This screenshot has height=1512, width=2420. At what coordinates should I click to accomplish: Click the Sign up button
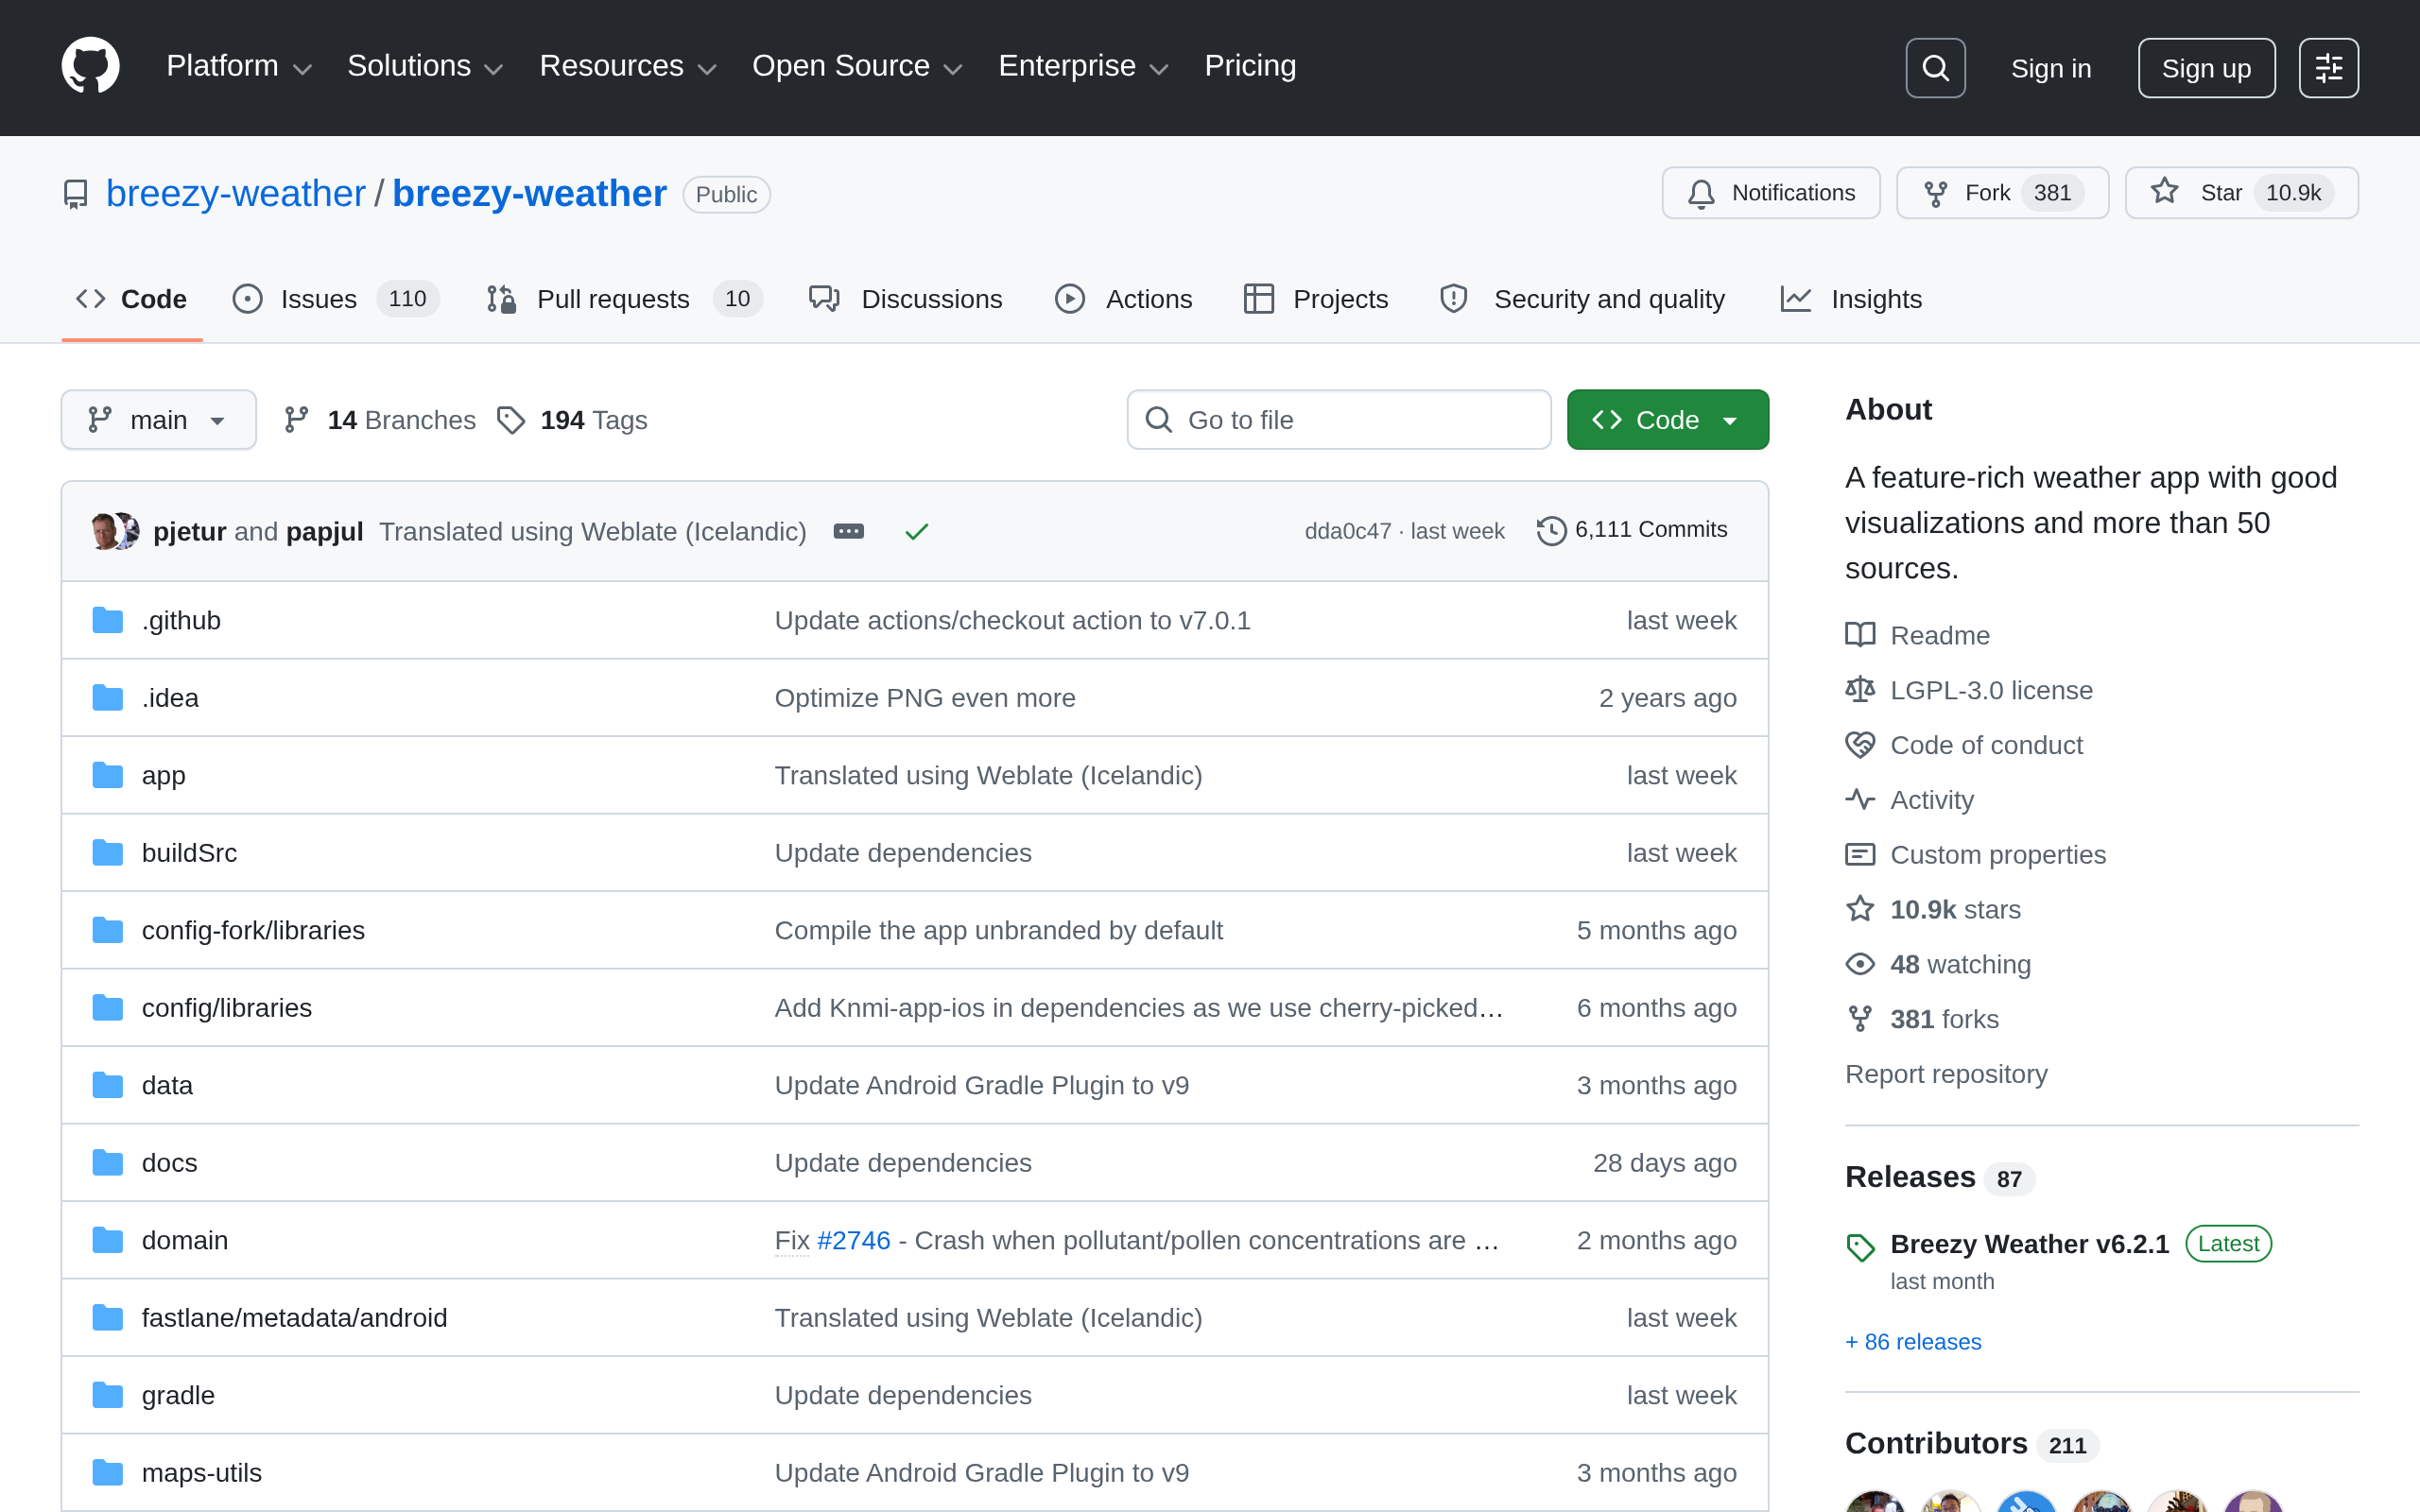coord(2206,68)
